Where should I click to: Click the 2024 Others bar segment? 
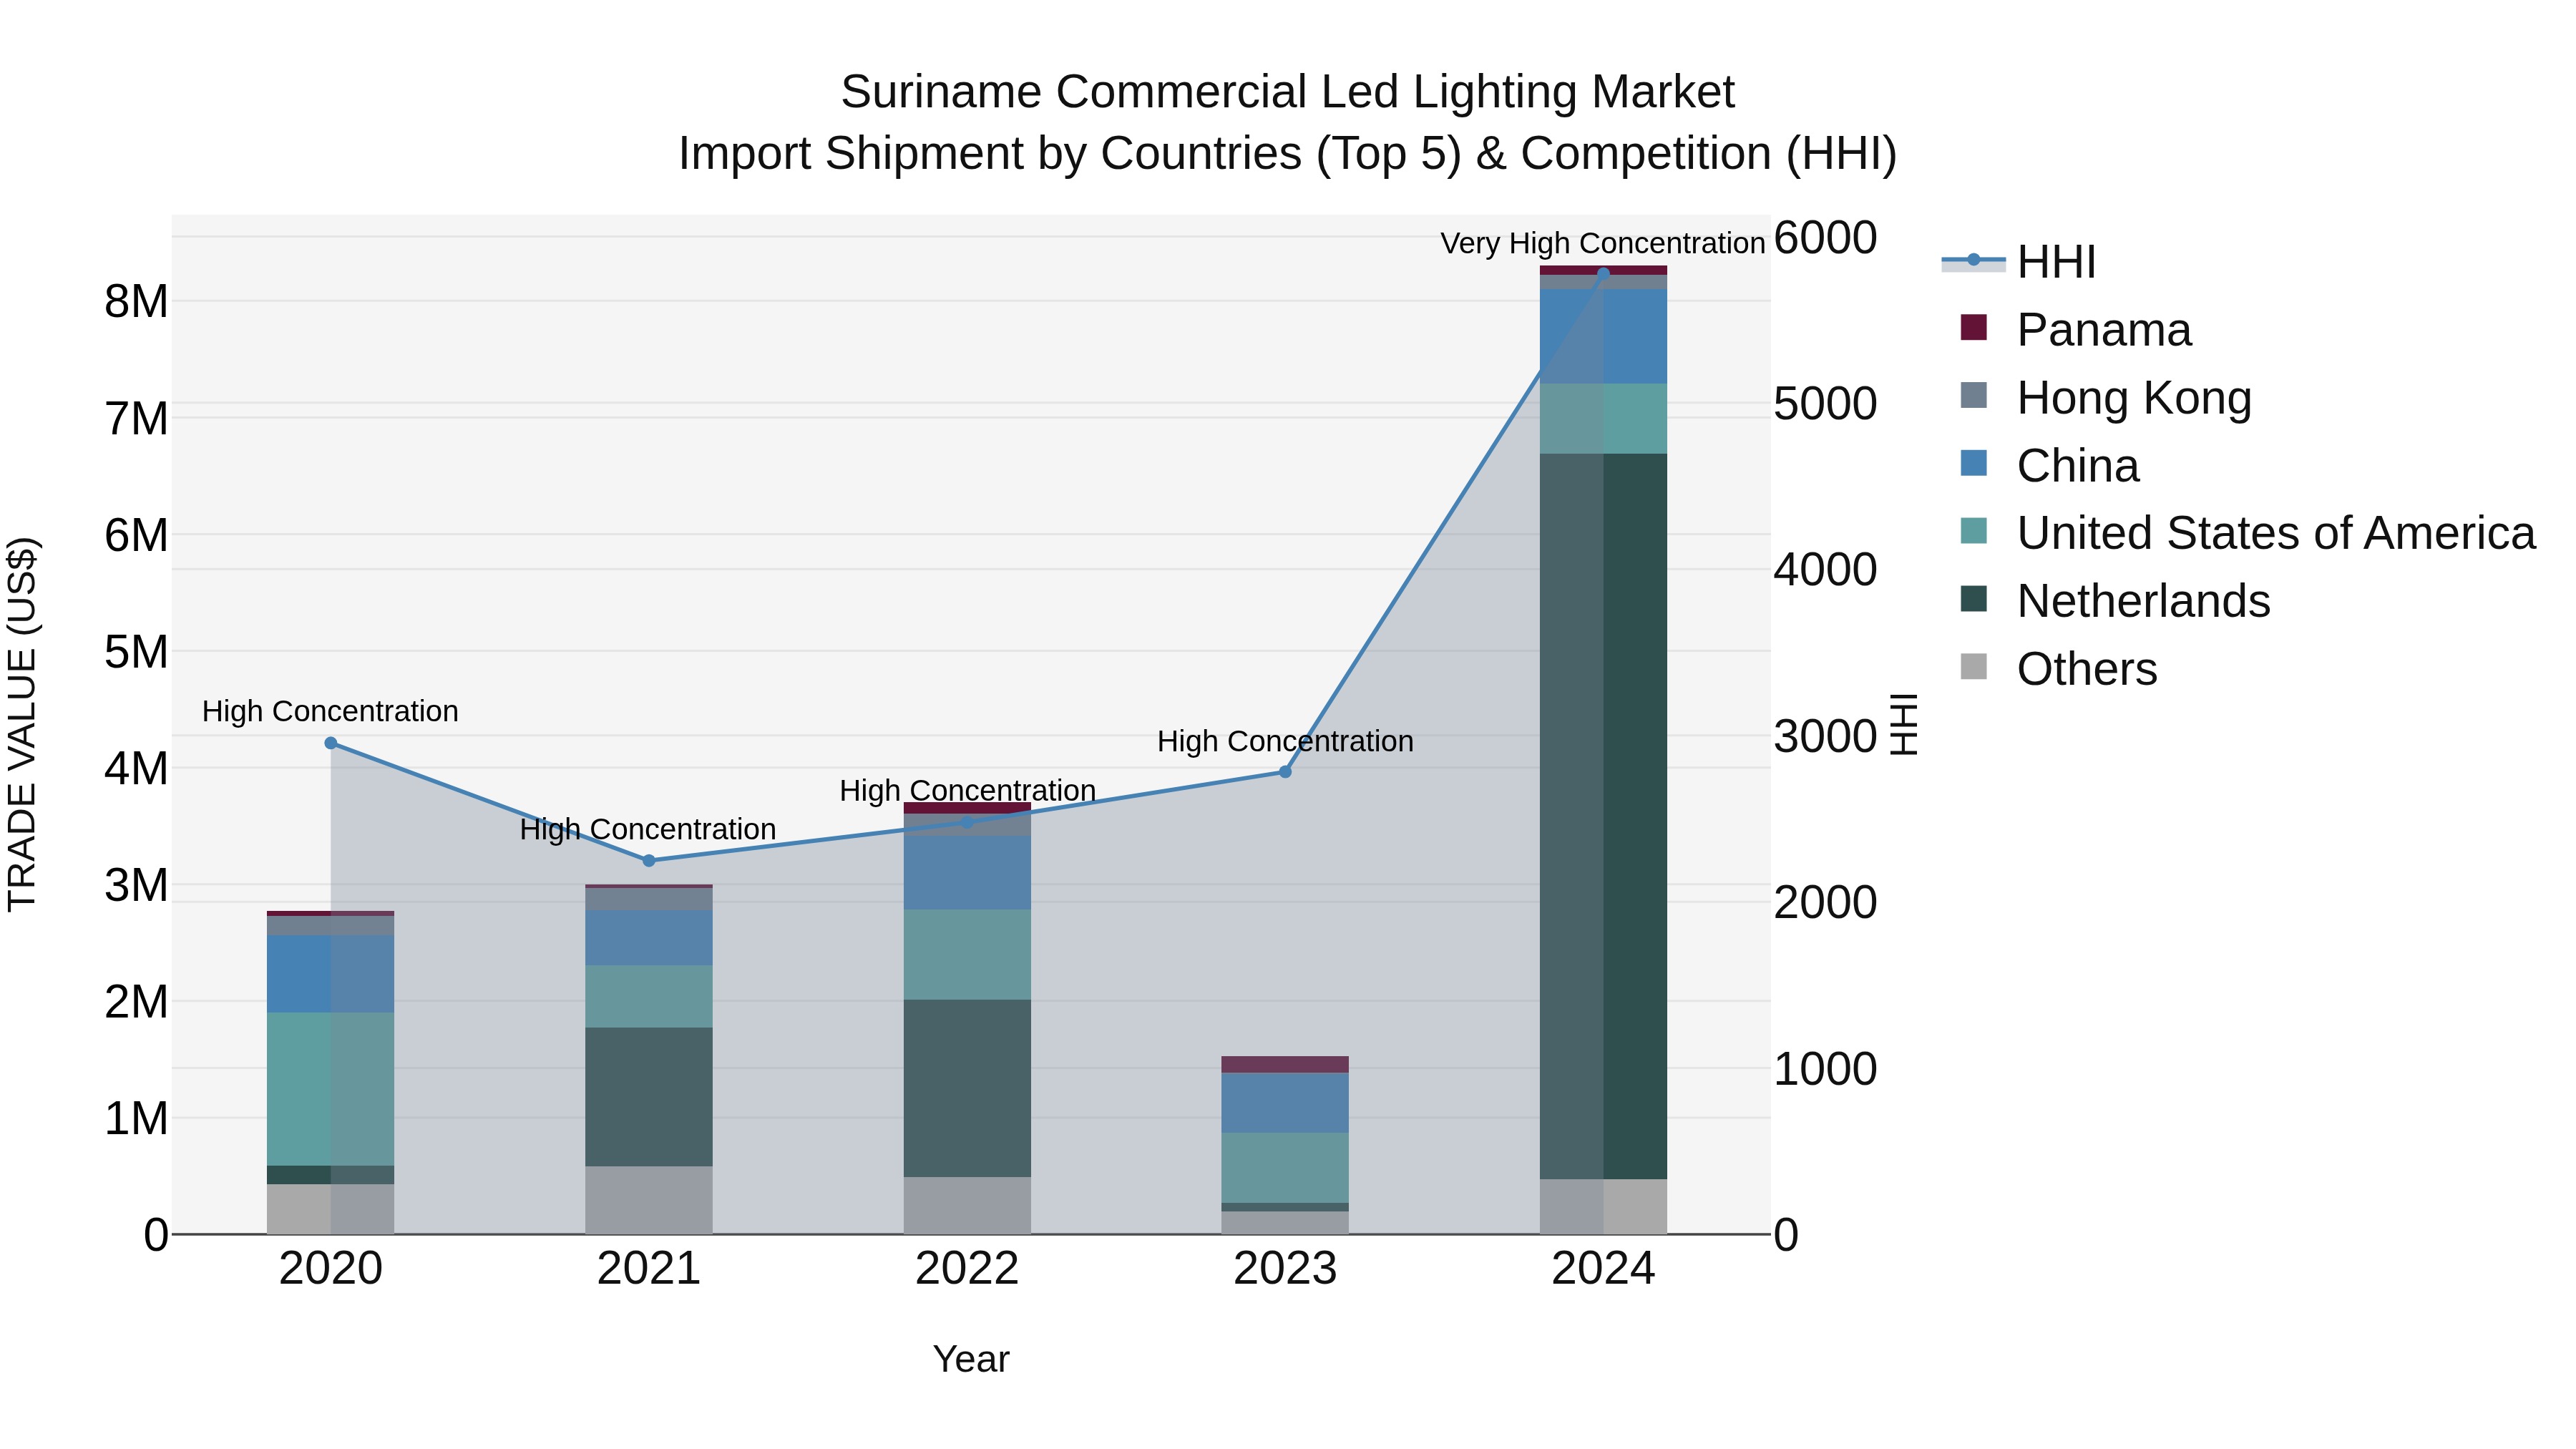click(x=1603, y=1207)
